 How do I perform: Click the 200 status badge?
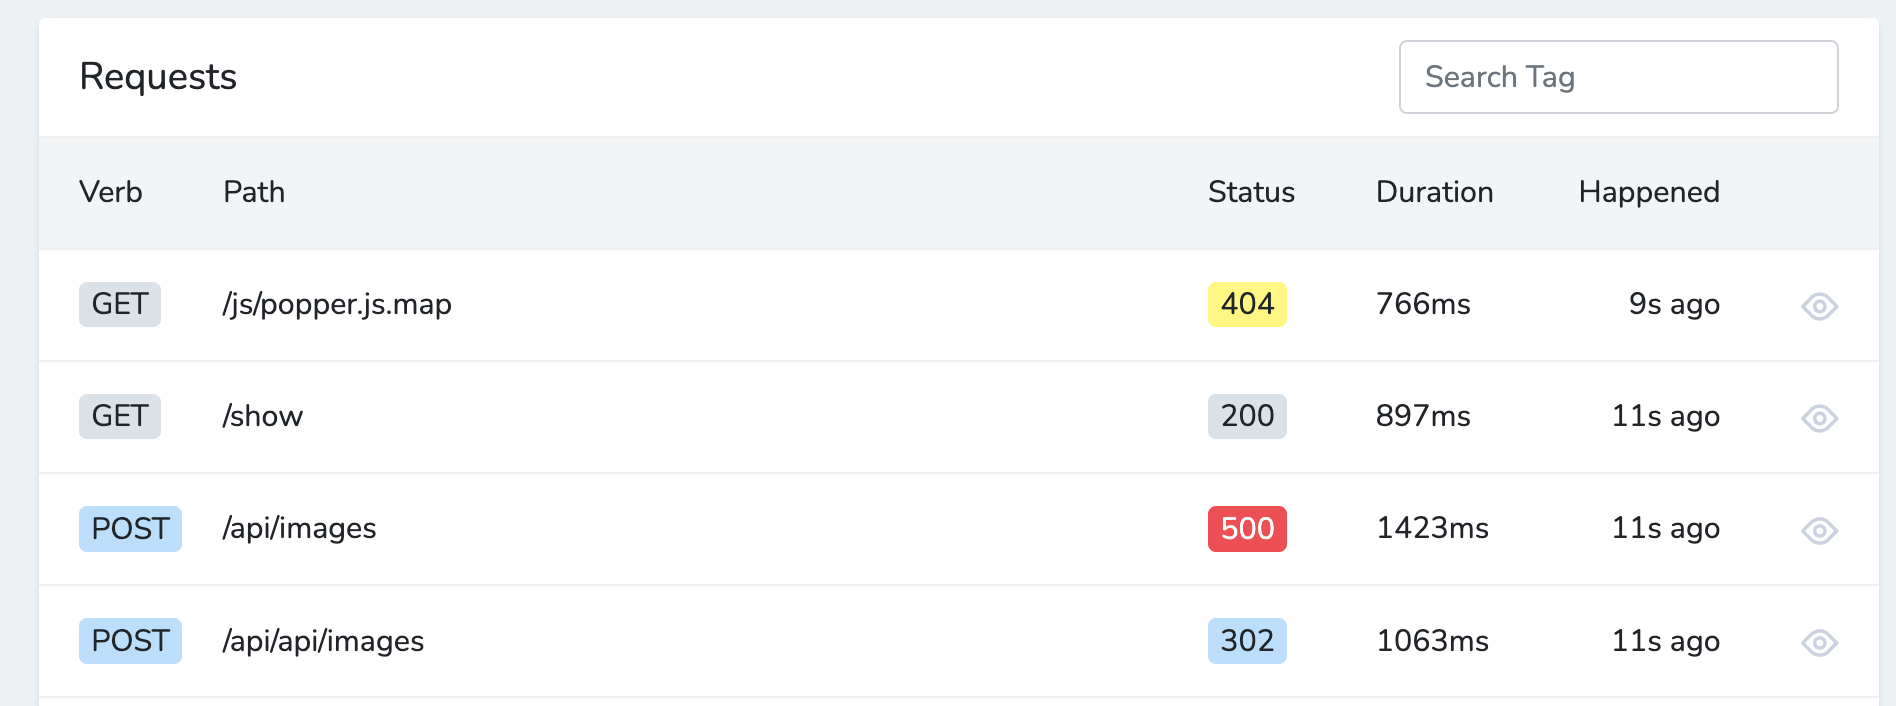1246,416
